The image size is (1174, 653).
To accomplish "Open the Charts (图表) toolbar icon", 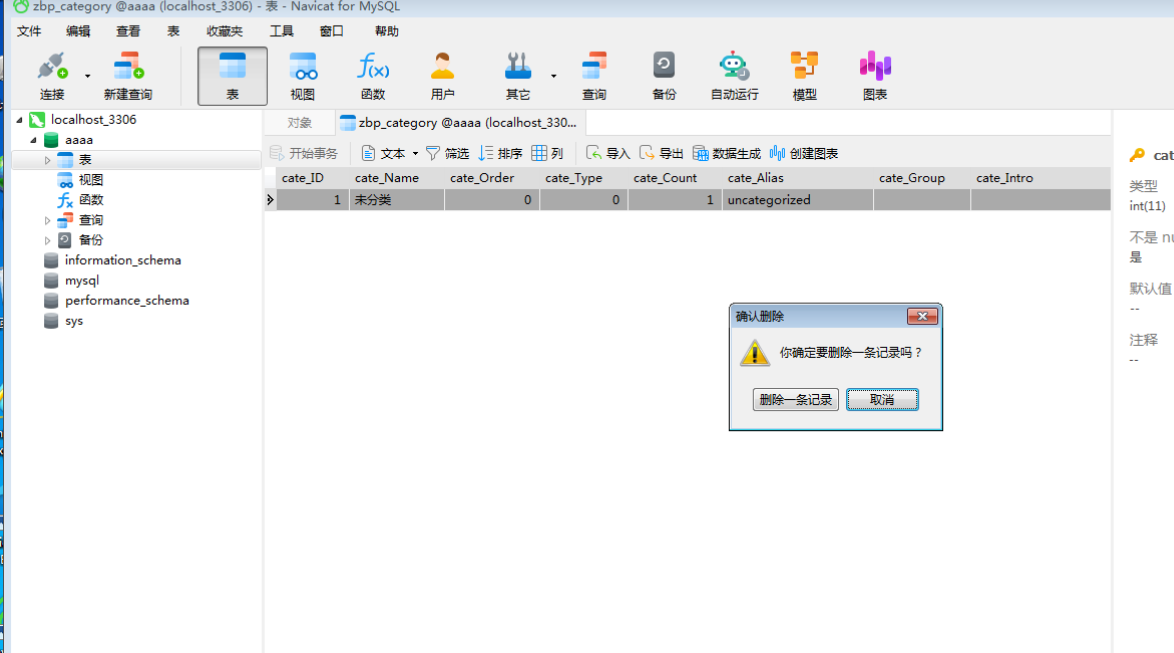I will tap(875, 76).
